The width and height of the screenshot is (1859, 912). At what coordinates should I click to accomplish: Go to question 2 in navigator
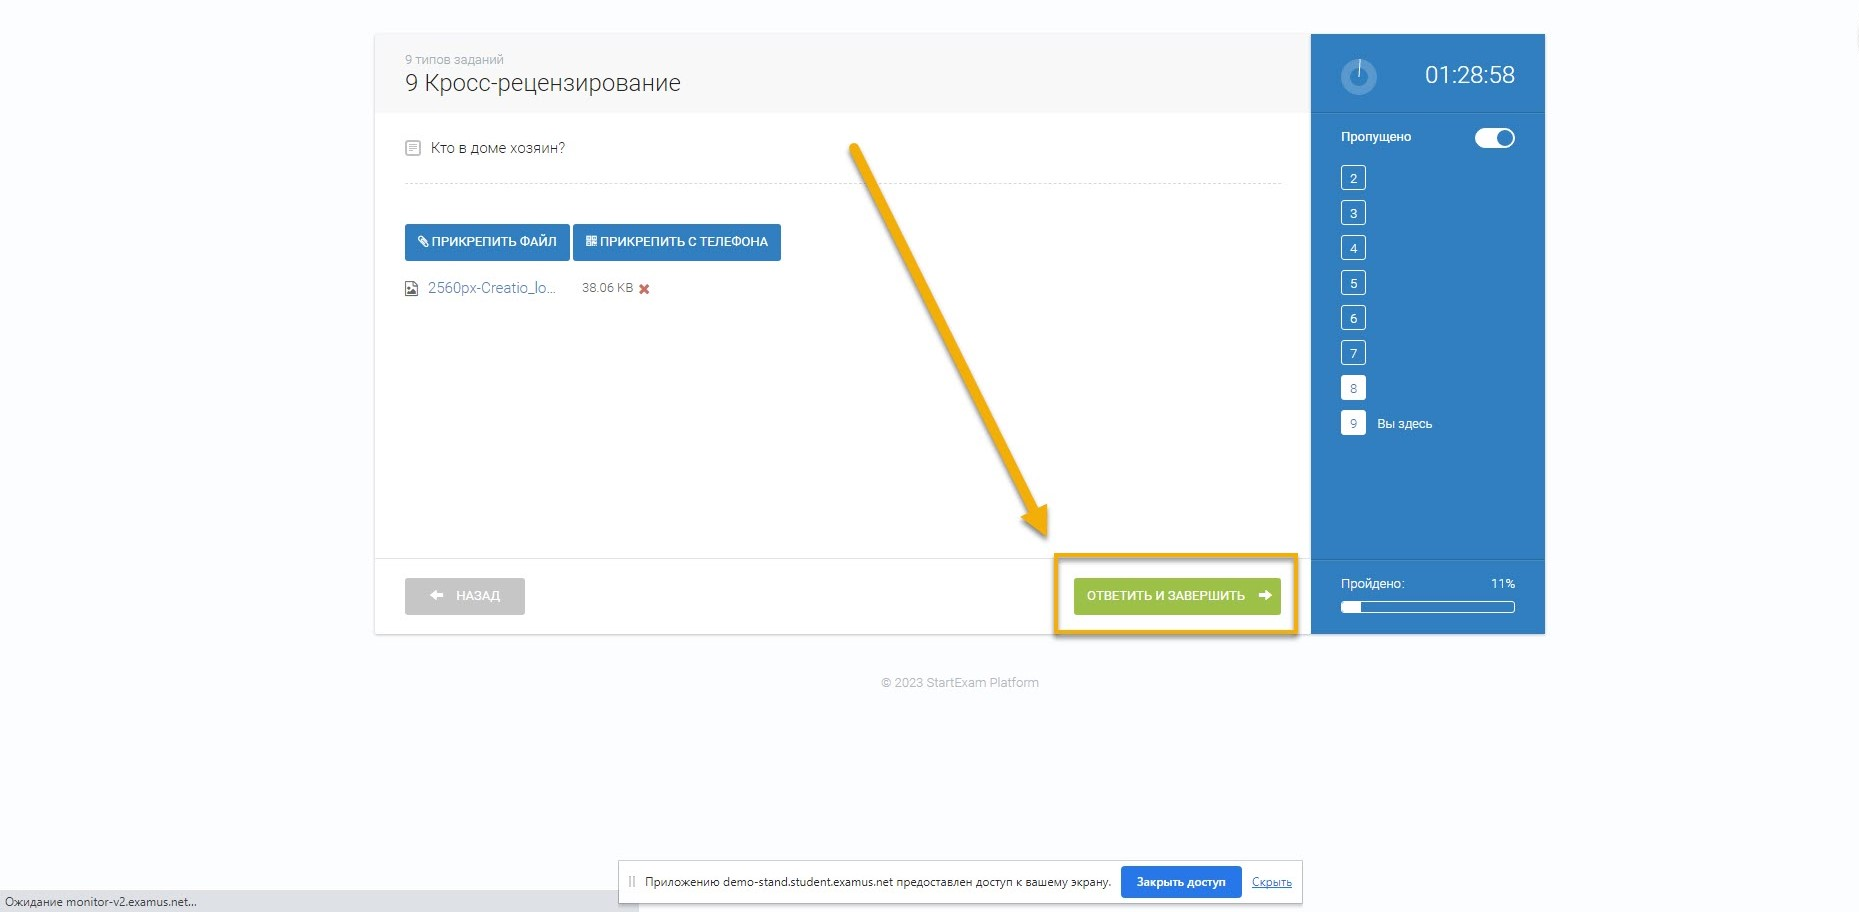(x=1353, y=178)
